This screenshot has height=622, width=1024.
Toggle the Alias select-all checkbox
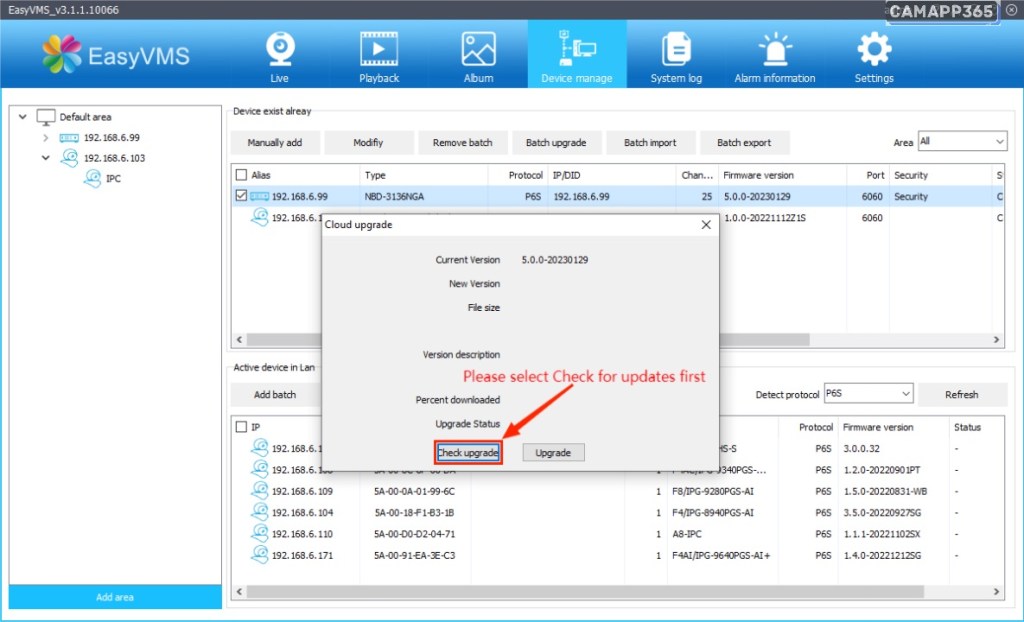241,175
